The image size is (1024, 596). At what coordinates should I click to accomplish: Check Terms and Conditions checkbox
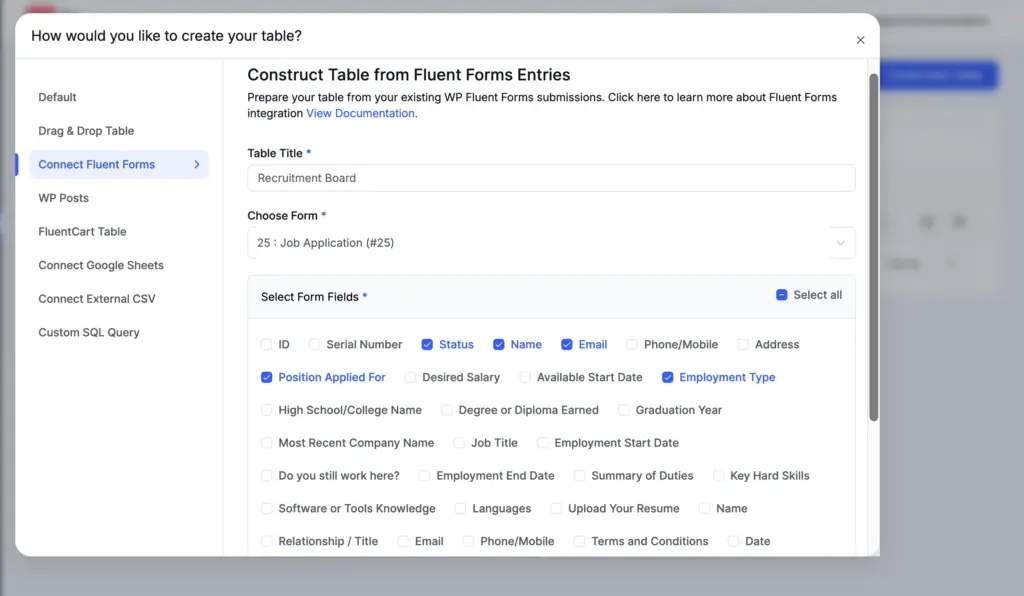tap(579, 541)
